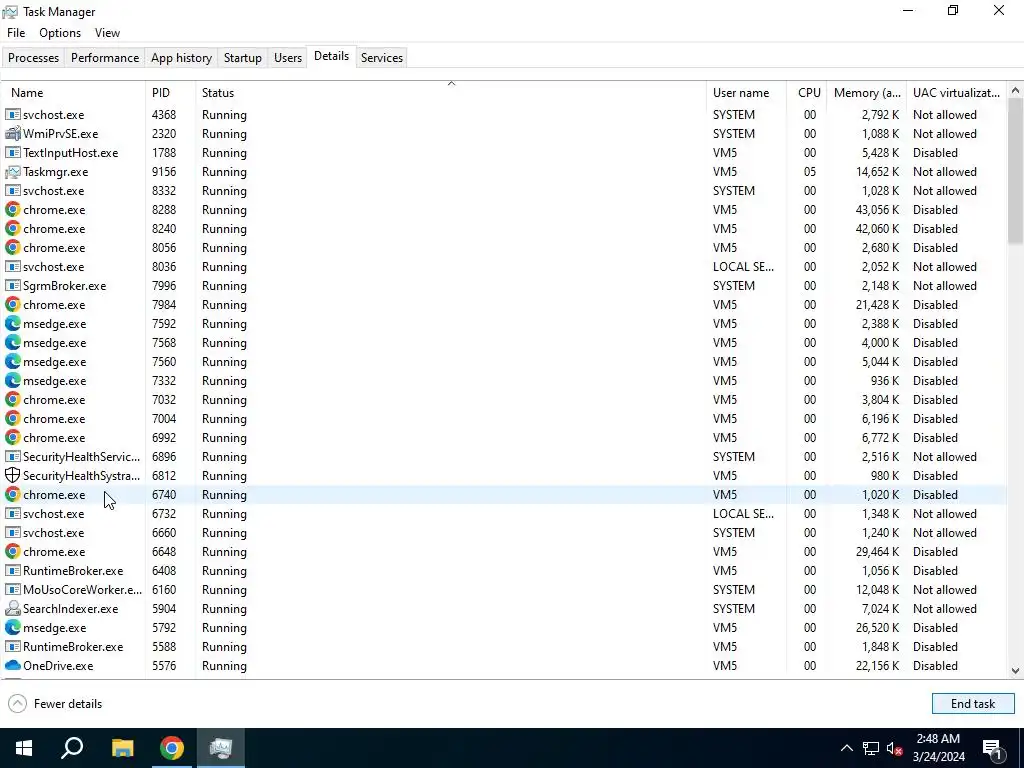The image size is (1024, 768).
Task: Click memory value 12,048 K
Action: [876, 590]
